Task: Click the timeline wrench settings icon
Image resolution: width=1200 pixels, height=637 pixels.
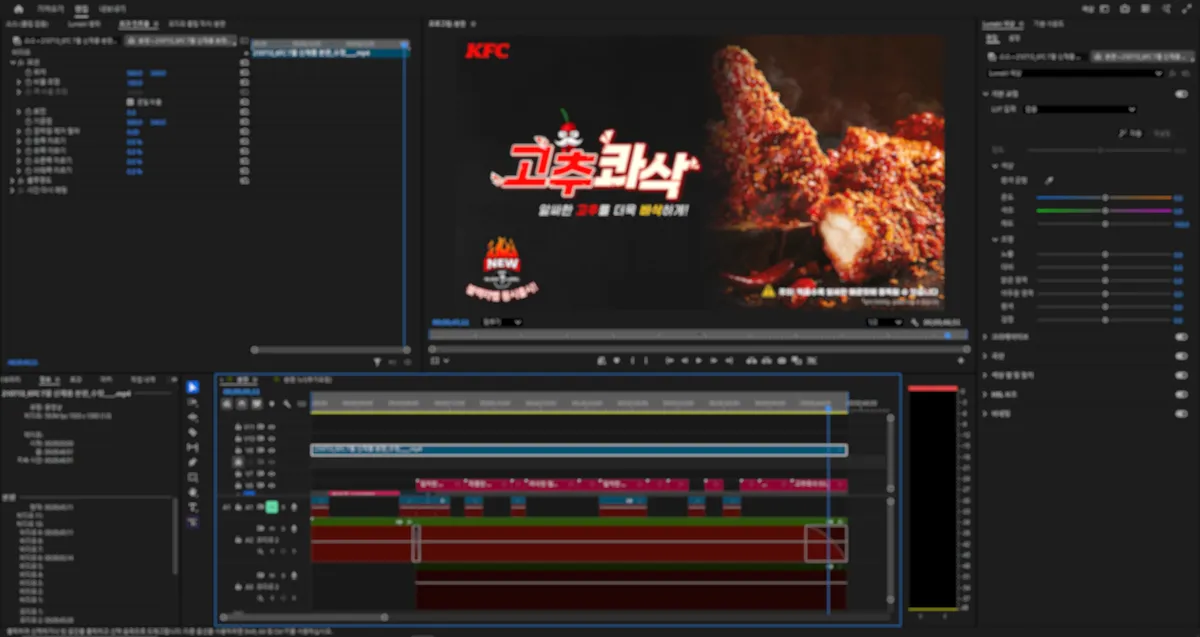Action: pyautogui.click(x=287, y=404)
